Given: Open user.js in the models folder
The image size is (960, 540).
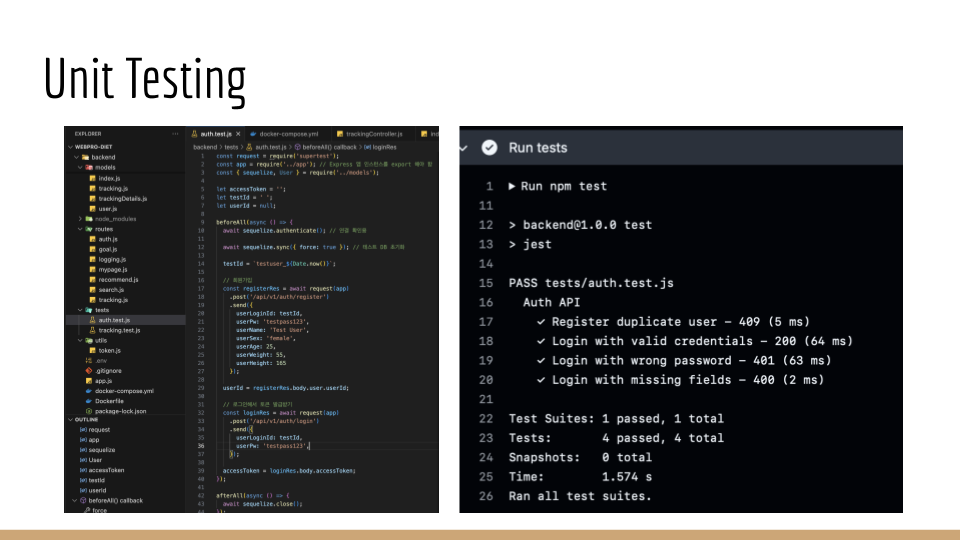Looking at the screenshot, I should pos(106,208).
